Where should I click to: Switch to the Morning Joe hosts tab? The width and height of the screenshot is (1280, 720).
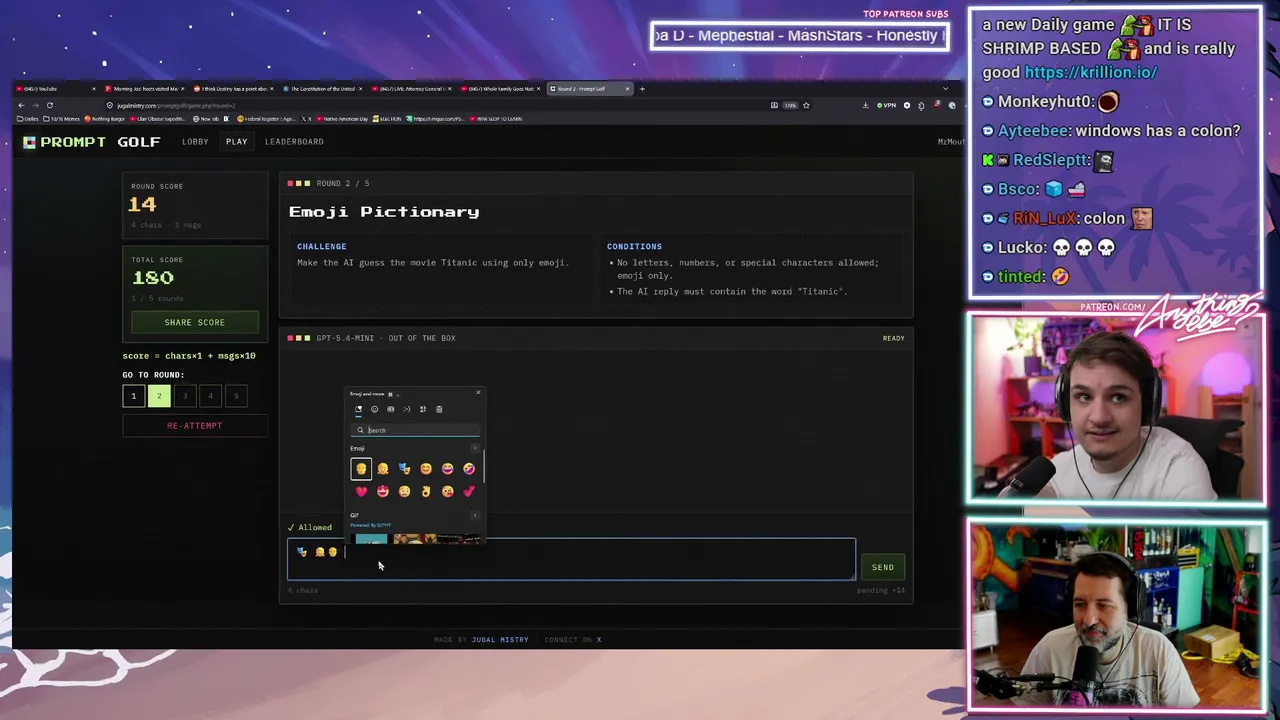(143, 89)
